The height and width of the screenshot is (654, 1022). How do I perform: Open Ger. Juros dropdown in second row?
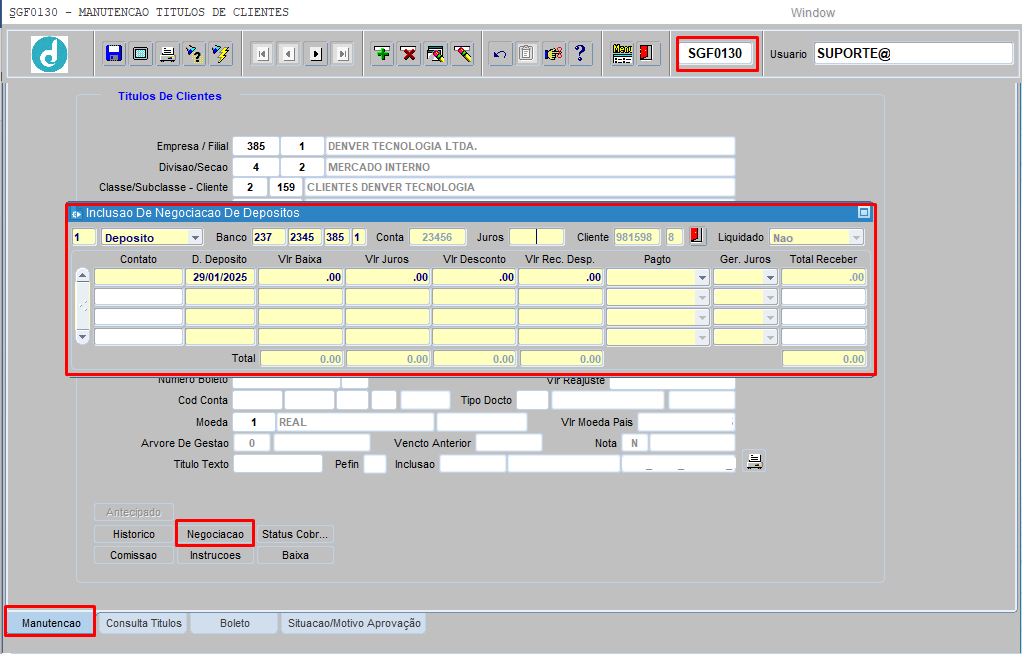point(770,297)
